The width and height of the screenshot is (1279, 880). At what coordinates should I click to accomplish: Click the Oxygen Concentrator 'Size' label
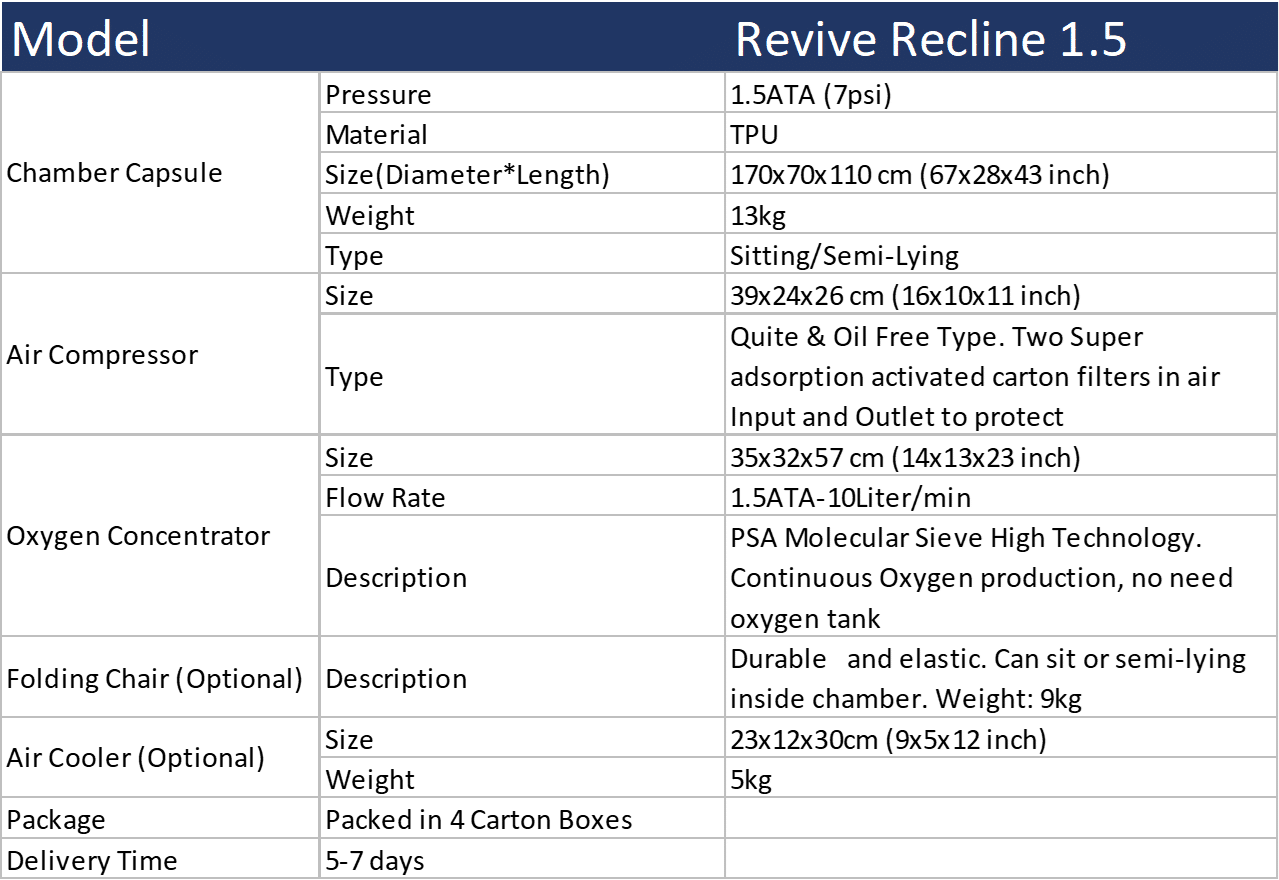coord(349,458)
